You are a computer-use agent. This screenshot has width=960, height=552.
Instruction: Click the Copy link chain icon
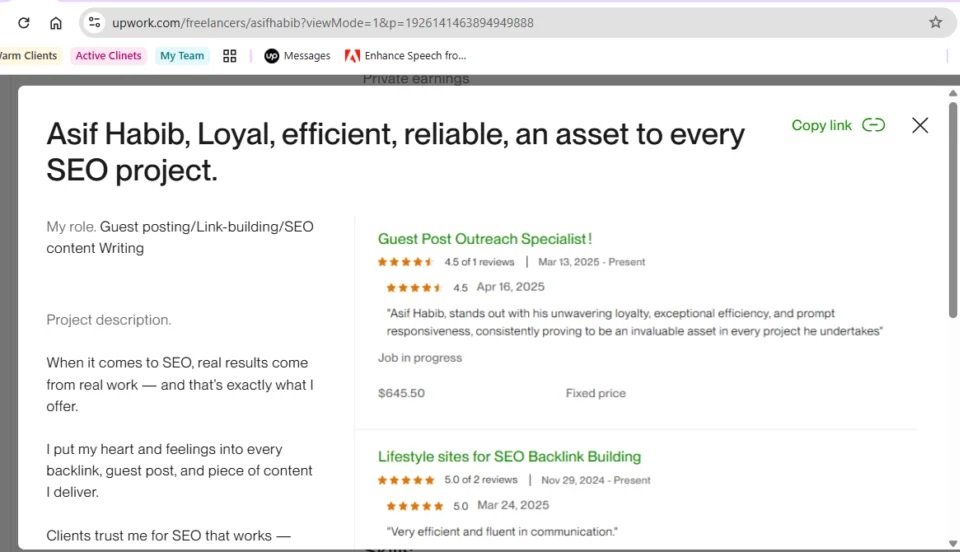(874, 125)
